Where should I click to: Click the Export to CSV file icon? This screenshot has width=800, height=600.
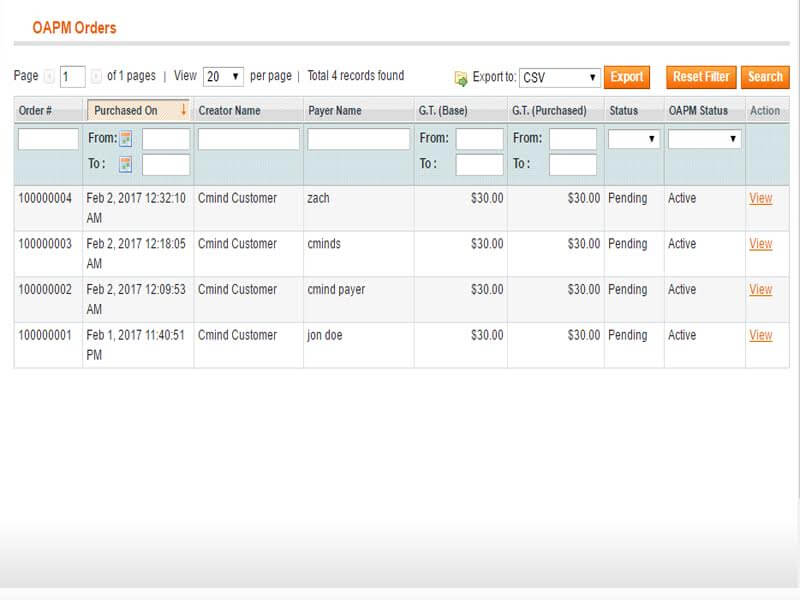[461, 77]
